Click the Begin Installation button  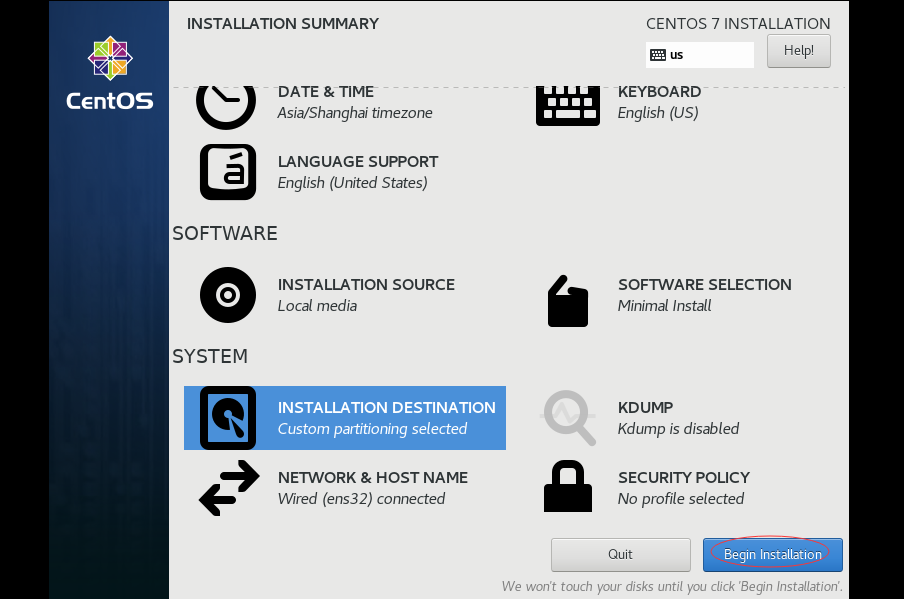click(x=773, y=555)
